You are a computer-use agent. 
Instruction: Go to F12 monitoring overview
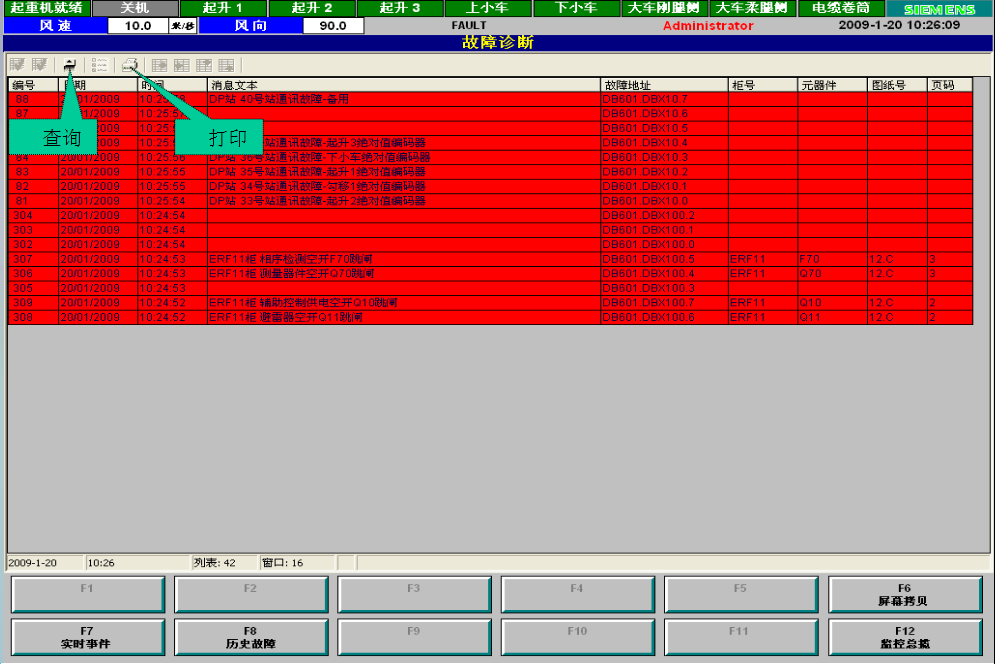[905, 637]
